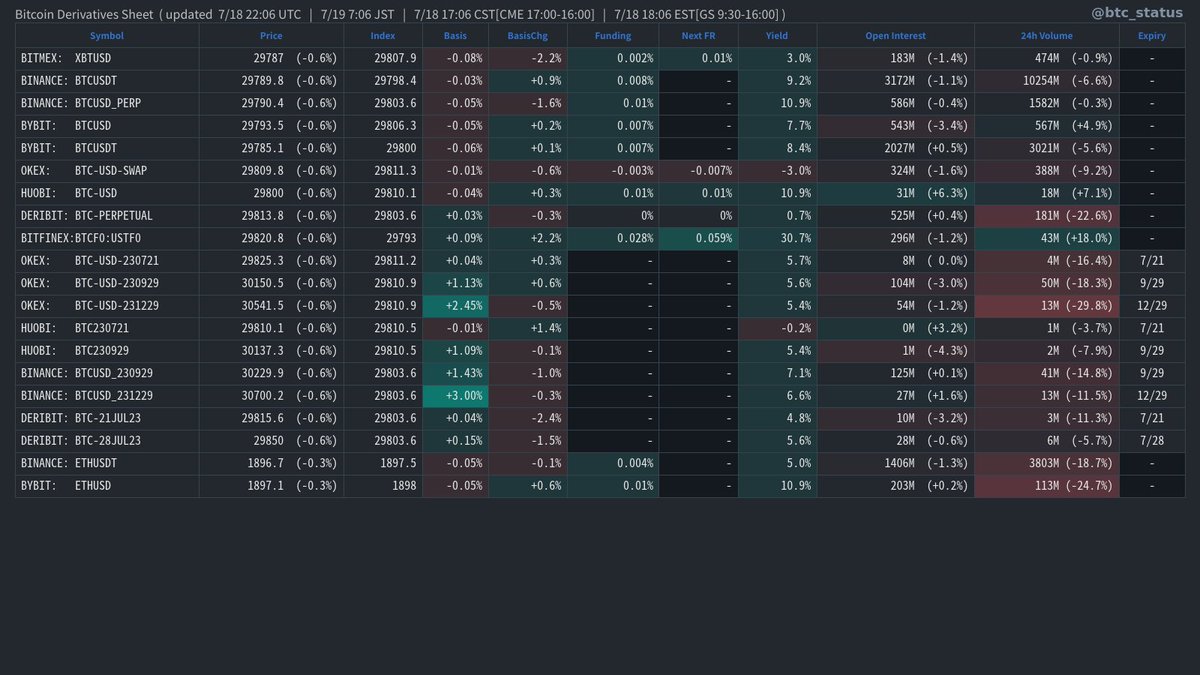Click the 113M (-24.7%) volume cell
The width and height of the screenshot is (1200, 675).
click(x=1046, y=486)
